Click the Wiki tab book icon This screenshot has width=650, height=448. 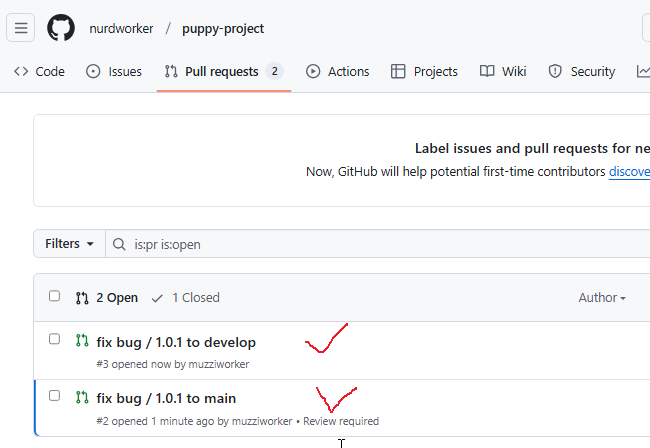pyautogui.click(x=487, y=71)
